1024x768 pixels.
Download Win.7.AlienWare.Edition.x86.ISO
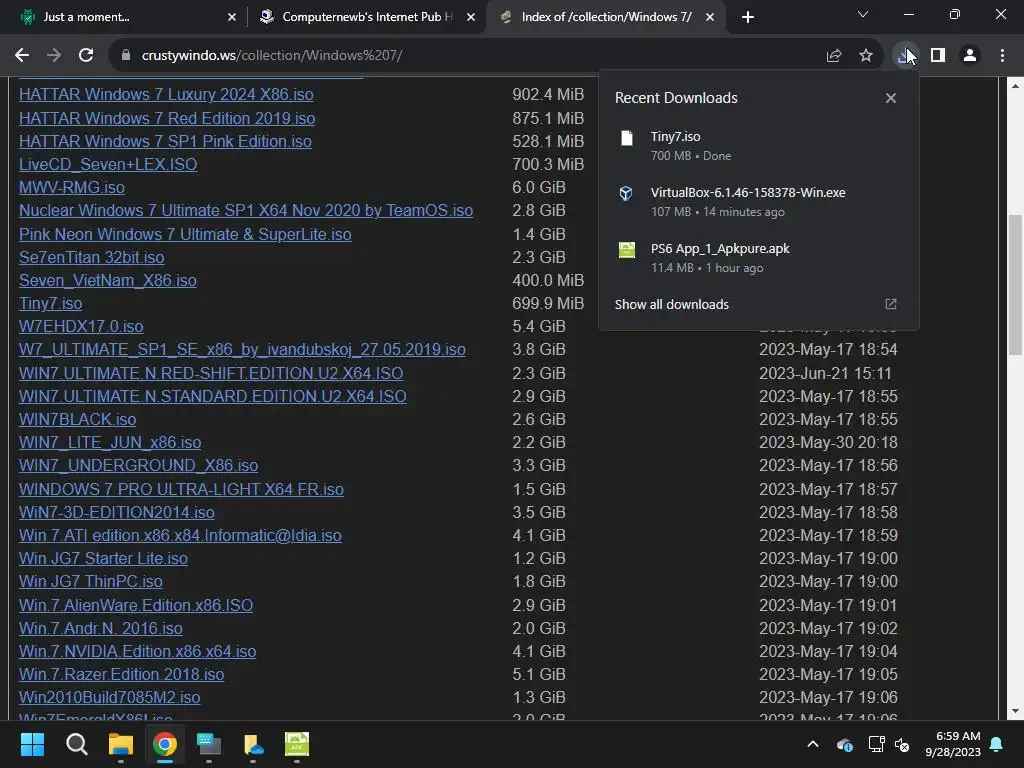136,605
